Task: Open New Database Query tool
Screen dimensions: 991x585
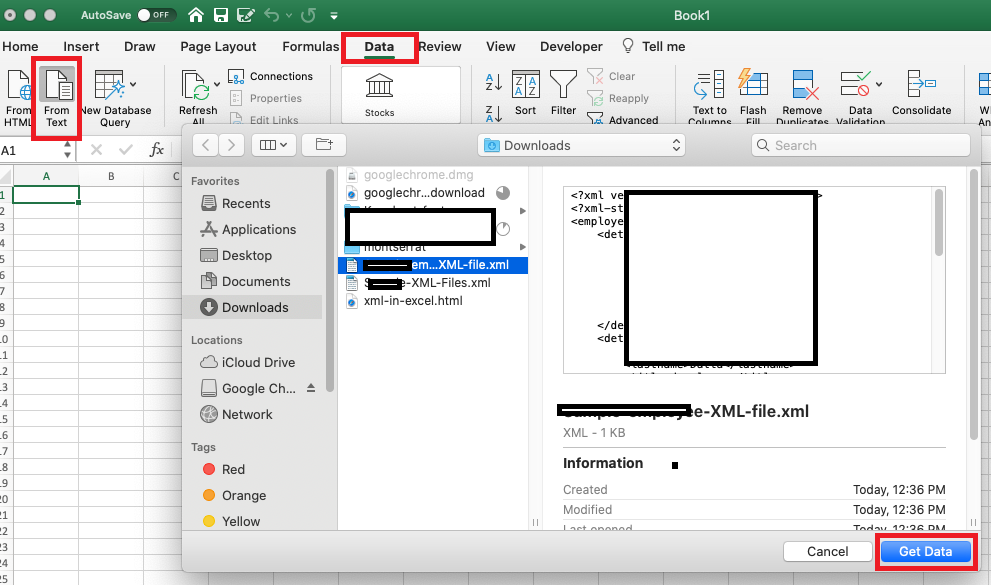Action: 109,85
